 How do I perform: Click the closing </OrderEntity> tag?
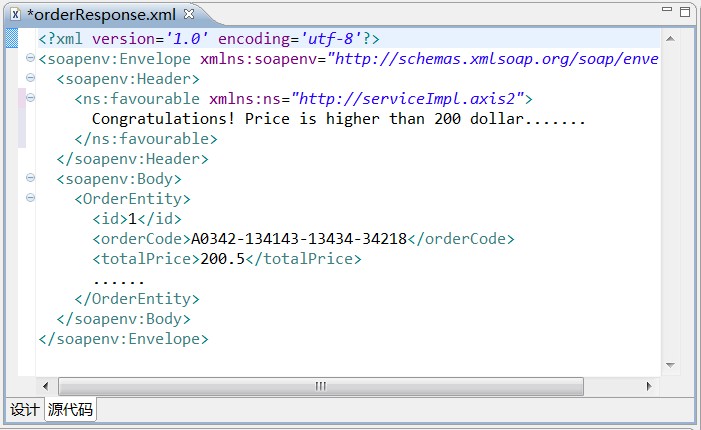pos(137,299)
